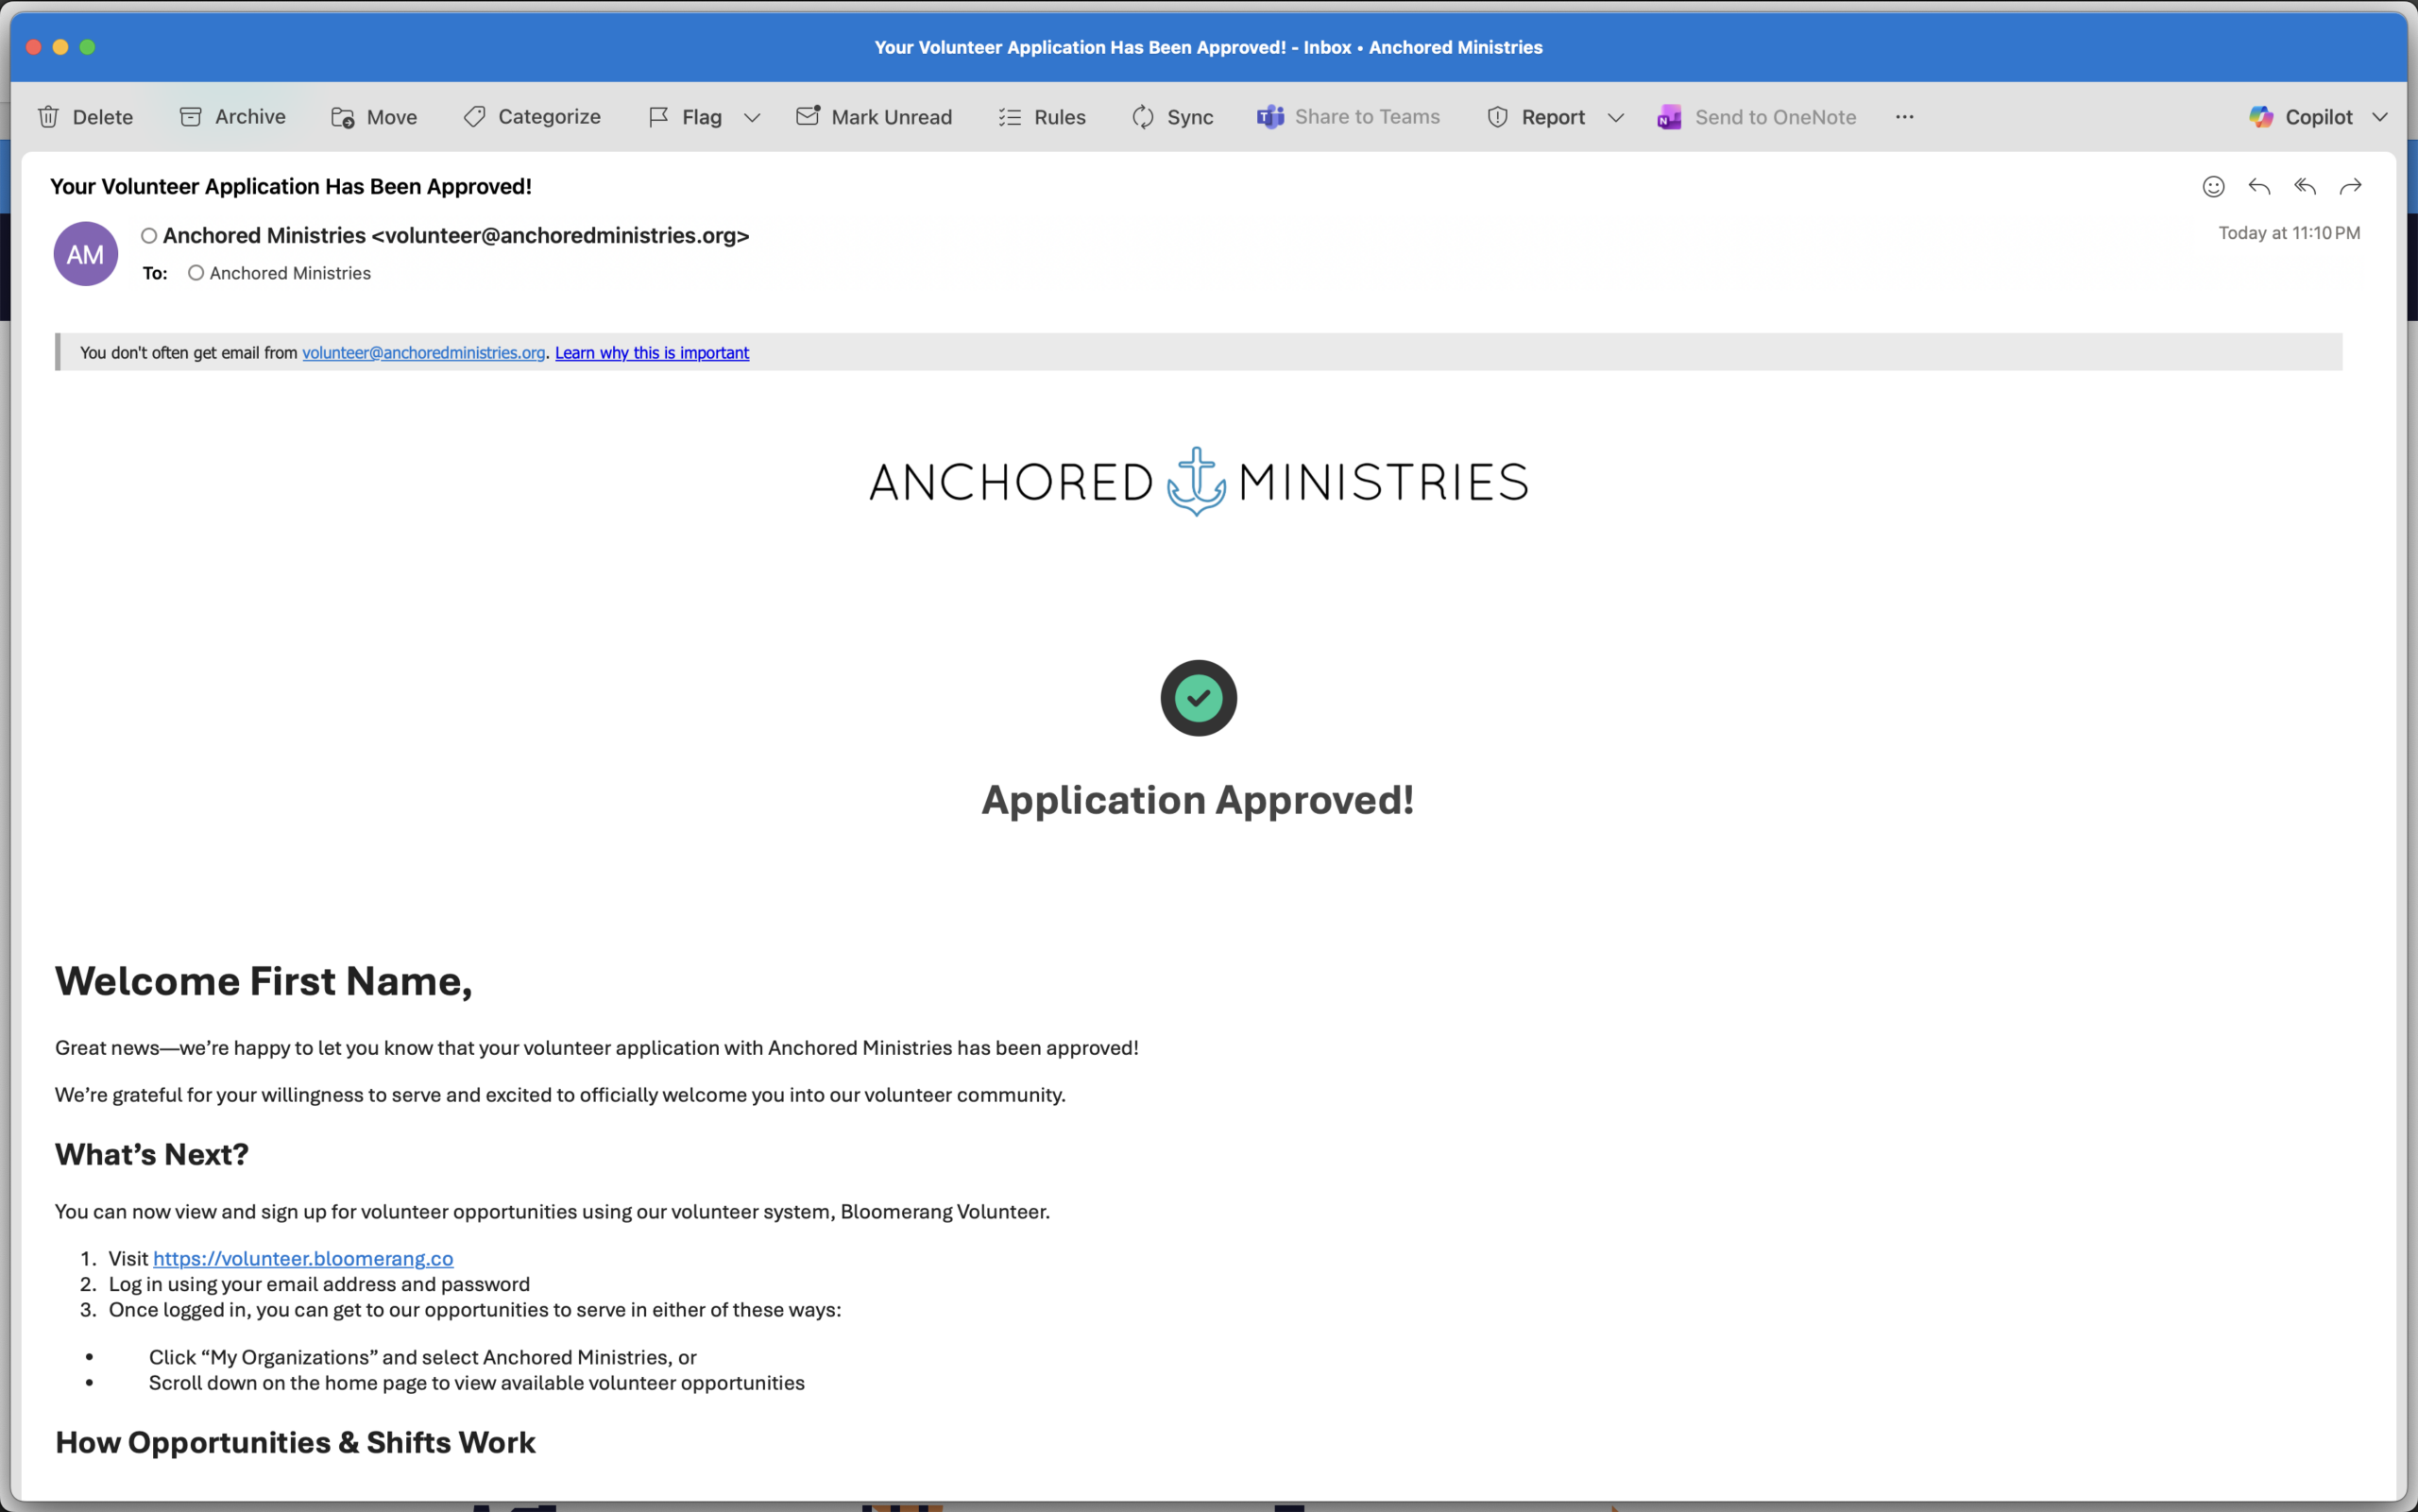Viewport: 2418px width, 1512px height.
Task: Click the Reply arrow icon
Action: 2259,187
